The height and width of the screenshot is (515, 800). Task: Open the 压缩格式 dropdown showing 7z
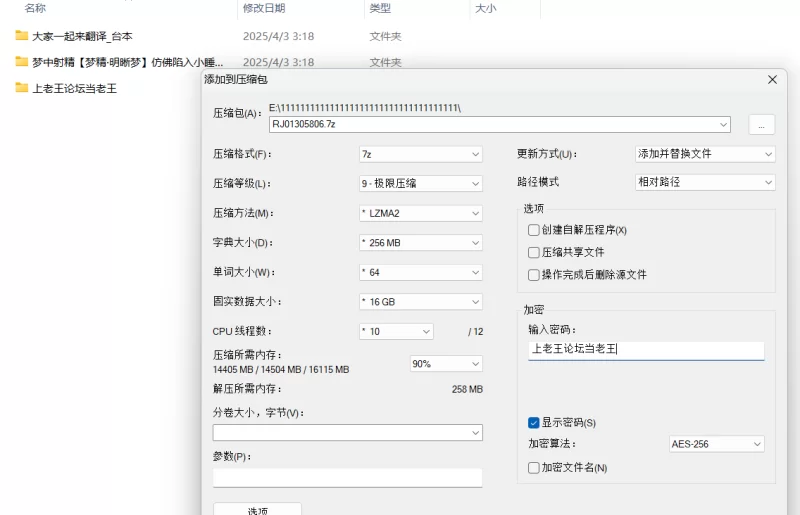tap(420, 155)
